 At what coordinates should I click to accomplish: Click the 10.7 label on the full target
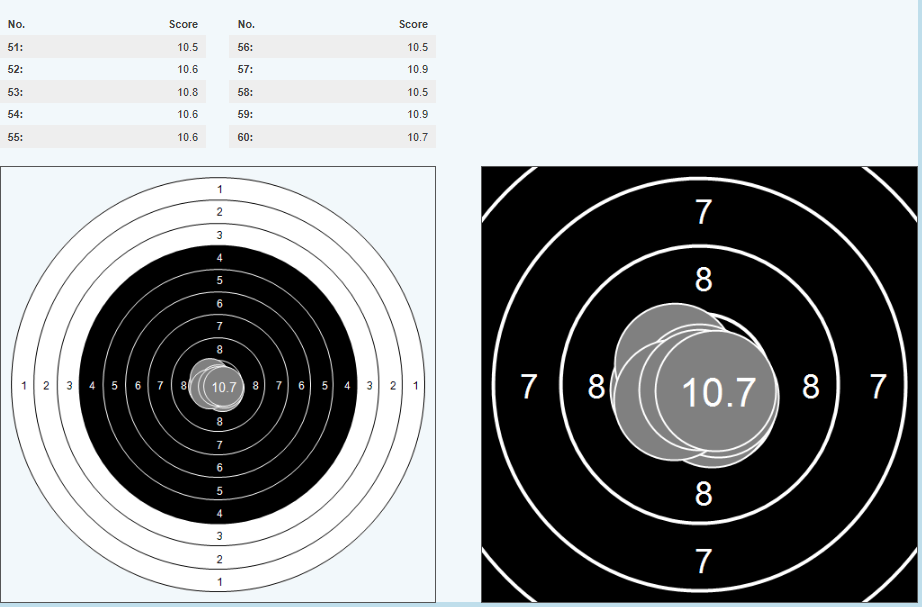[x=224, y=387]
